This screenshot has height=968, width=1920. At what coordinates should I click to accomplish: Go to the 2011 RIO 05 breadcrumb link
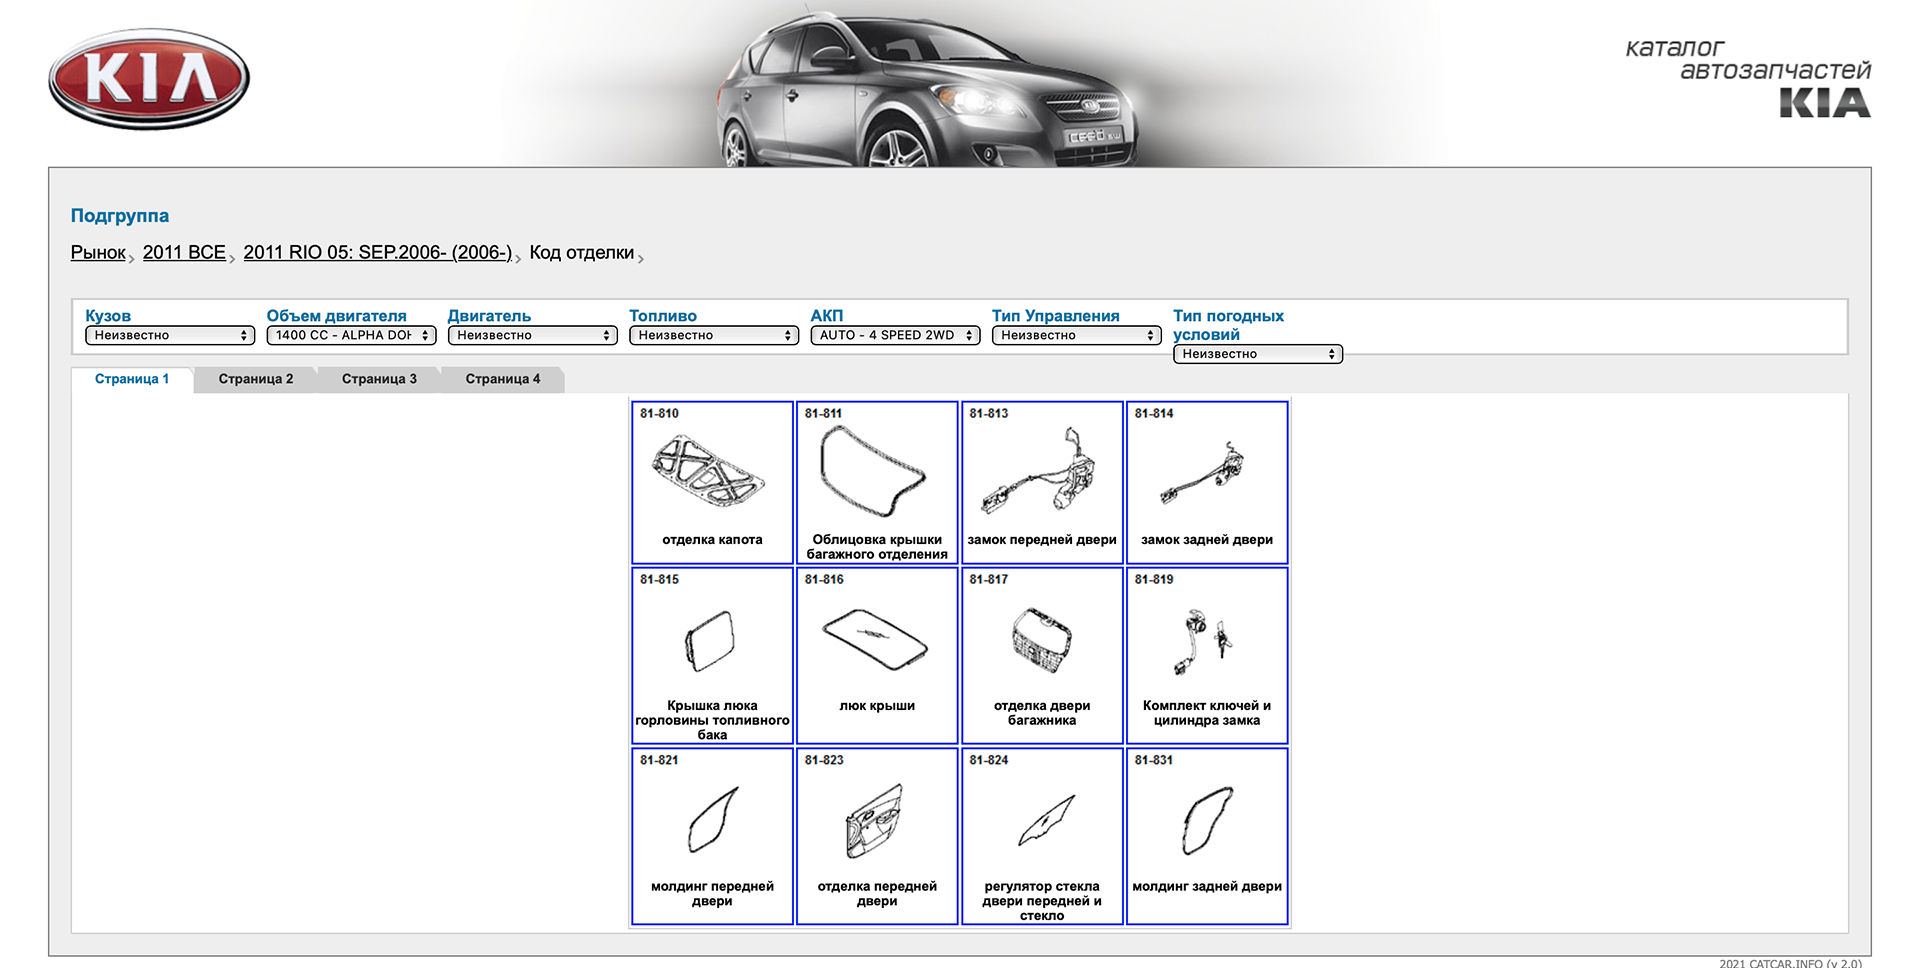tap(377, 253)
